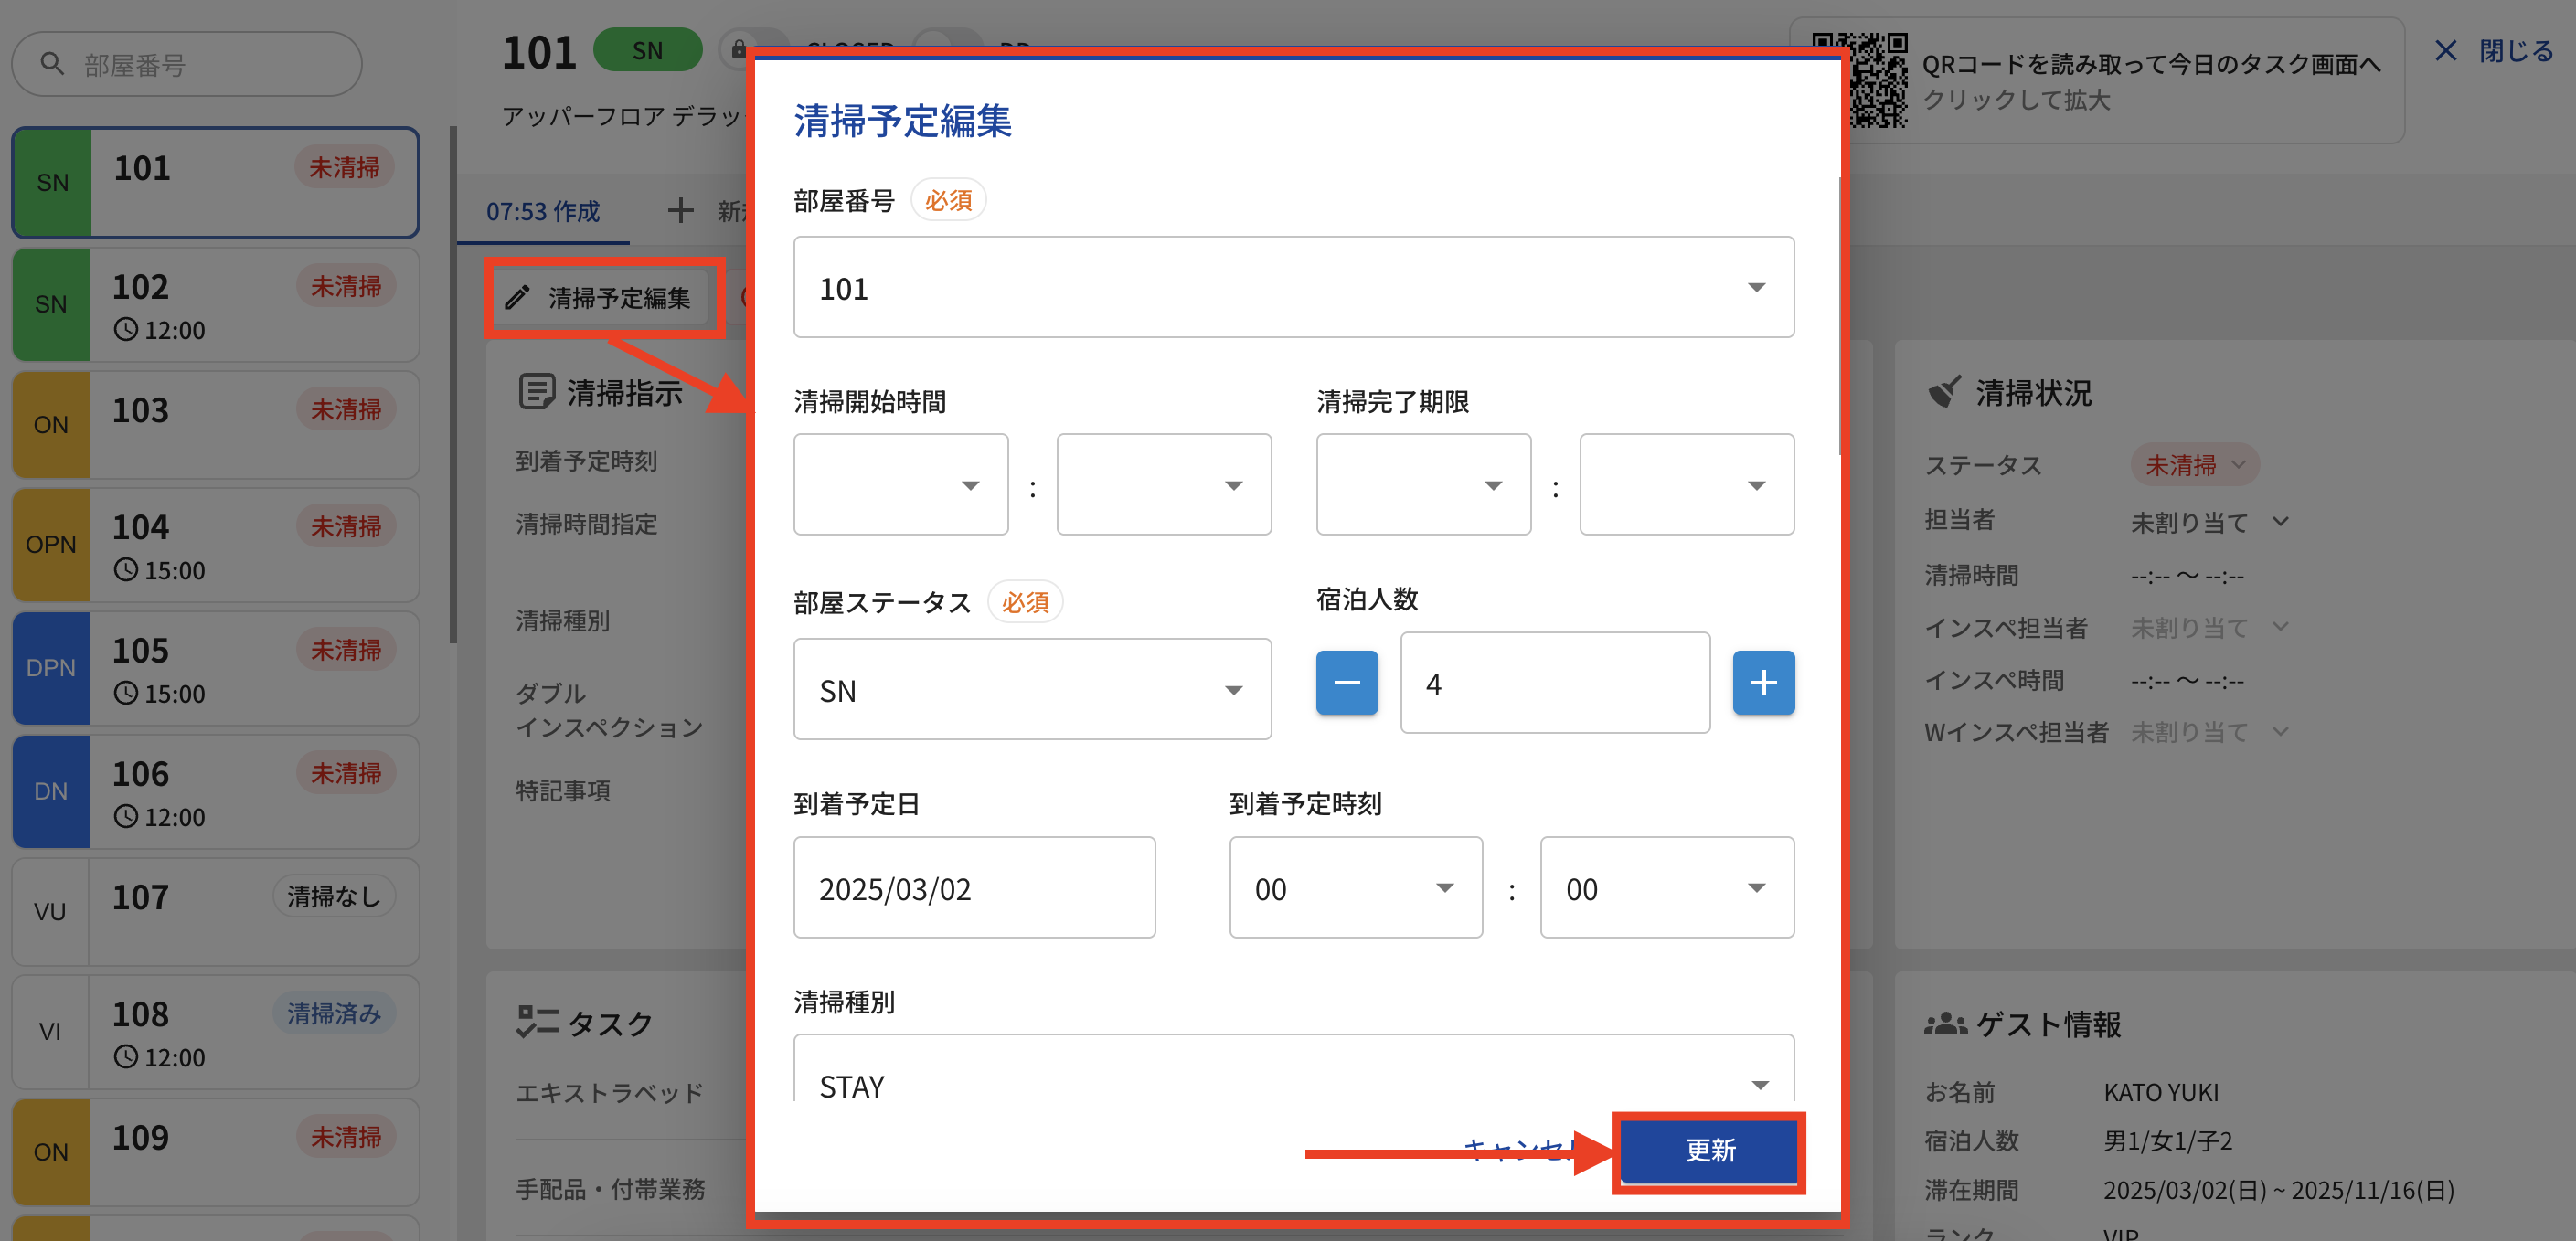Image resolution: width=2576 pixels, height=1241 pixels.
Task: Click the pencil icon for 清掃予定編集
Action: coord(517,298)
